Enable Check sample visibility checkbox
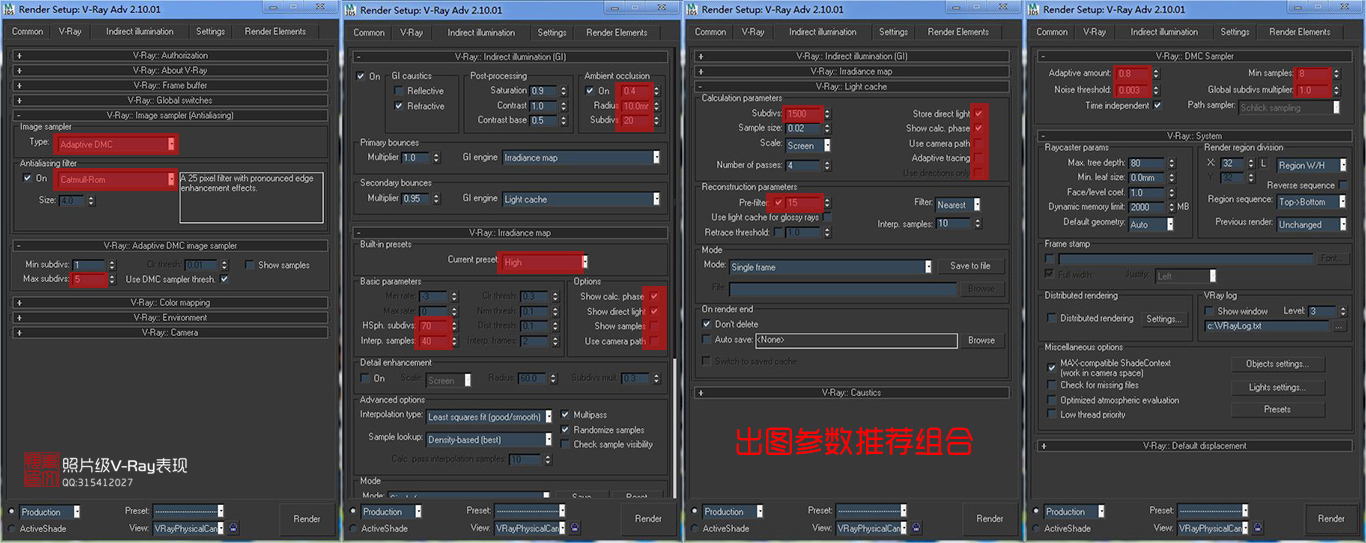 (566, 444)
